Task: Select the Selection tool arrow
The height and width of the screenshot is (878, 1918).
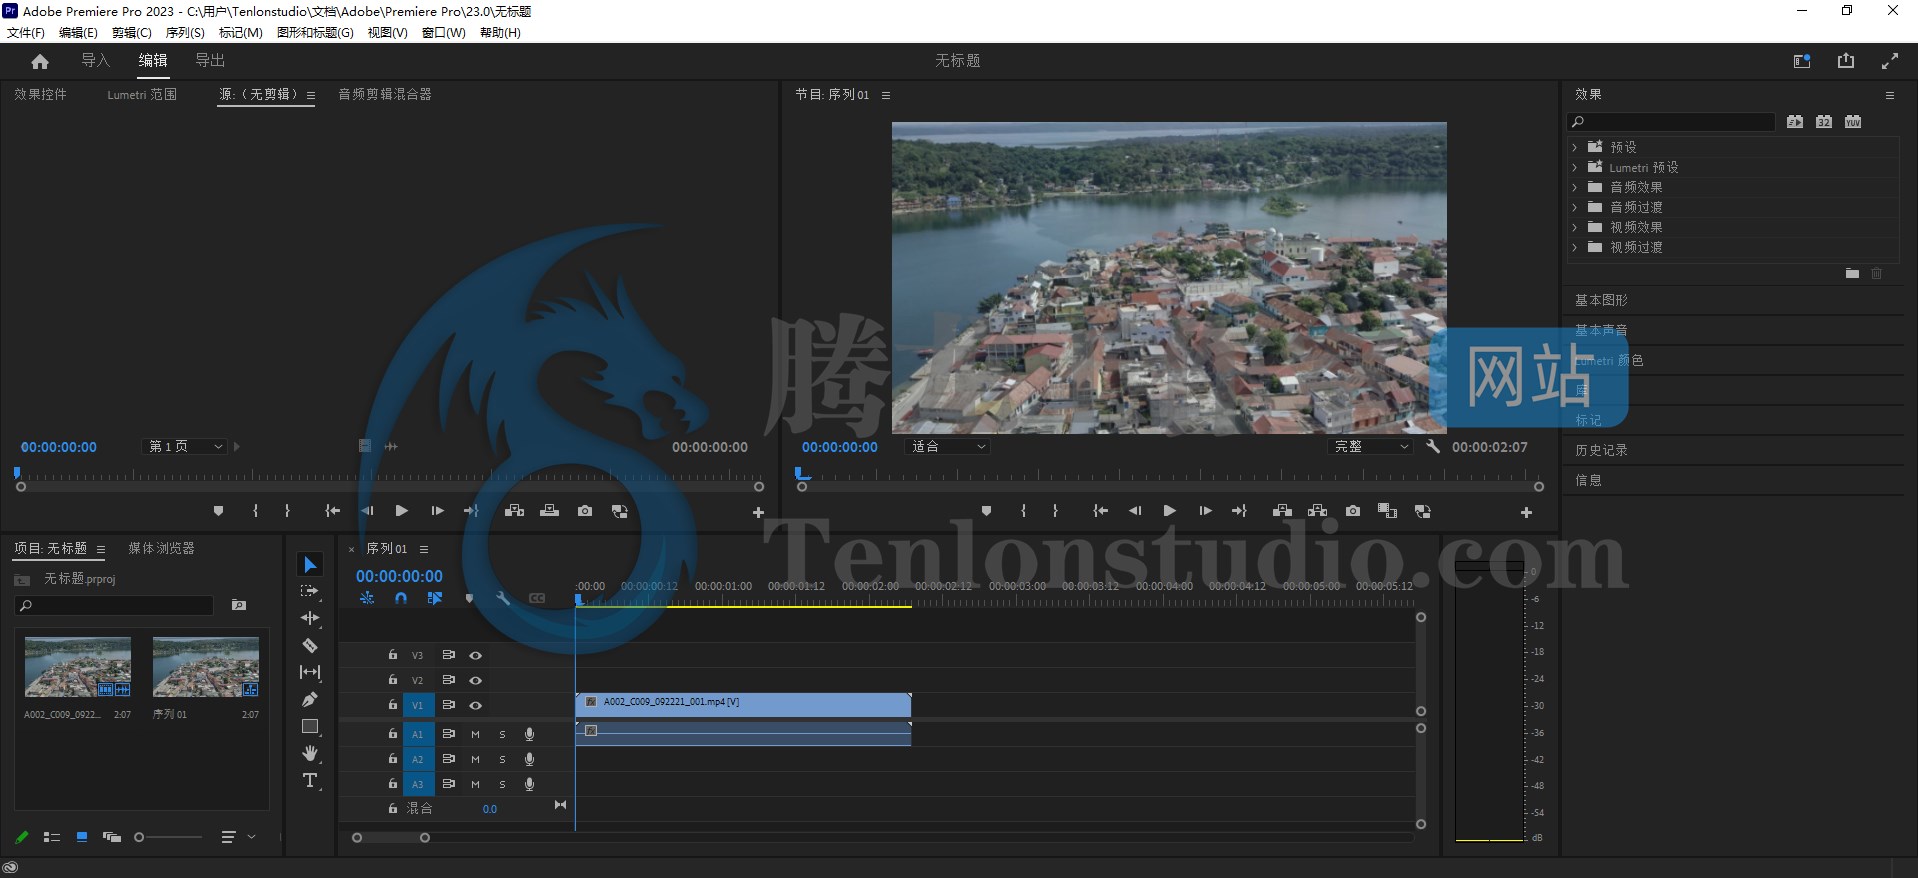Action: [x=310, y=565]
